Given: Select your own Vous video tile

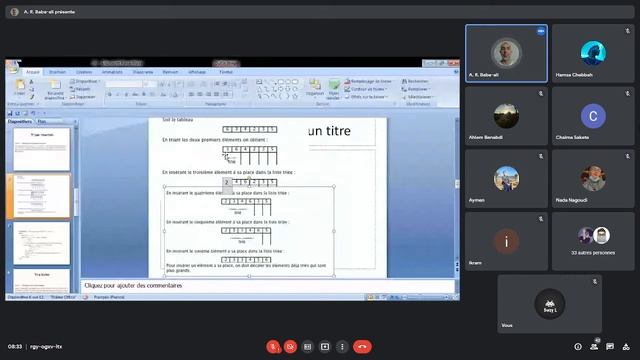Looking at the screenshot, I should point(549,304).
